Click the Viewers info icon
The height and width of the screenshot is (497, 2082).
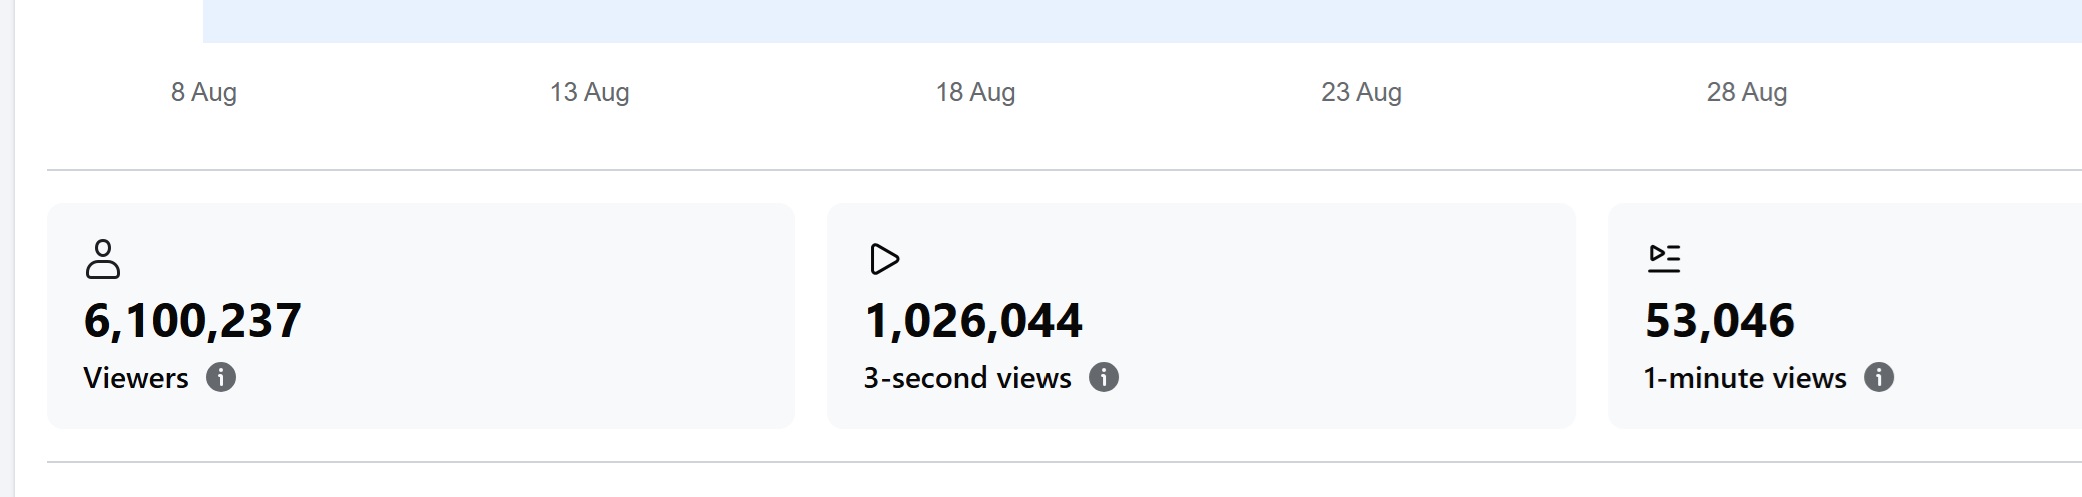[221, 378]
